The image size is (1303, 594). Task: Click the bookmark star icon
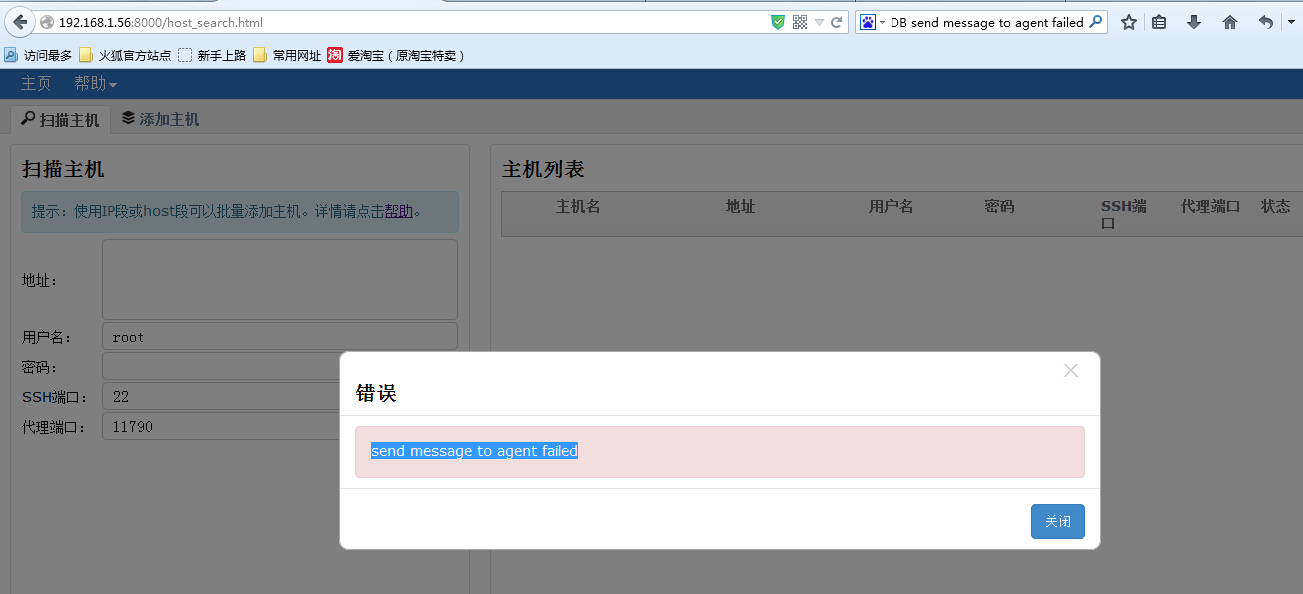(1128, 21)
